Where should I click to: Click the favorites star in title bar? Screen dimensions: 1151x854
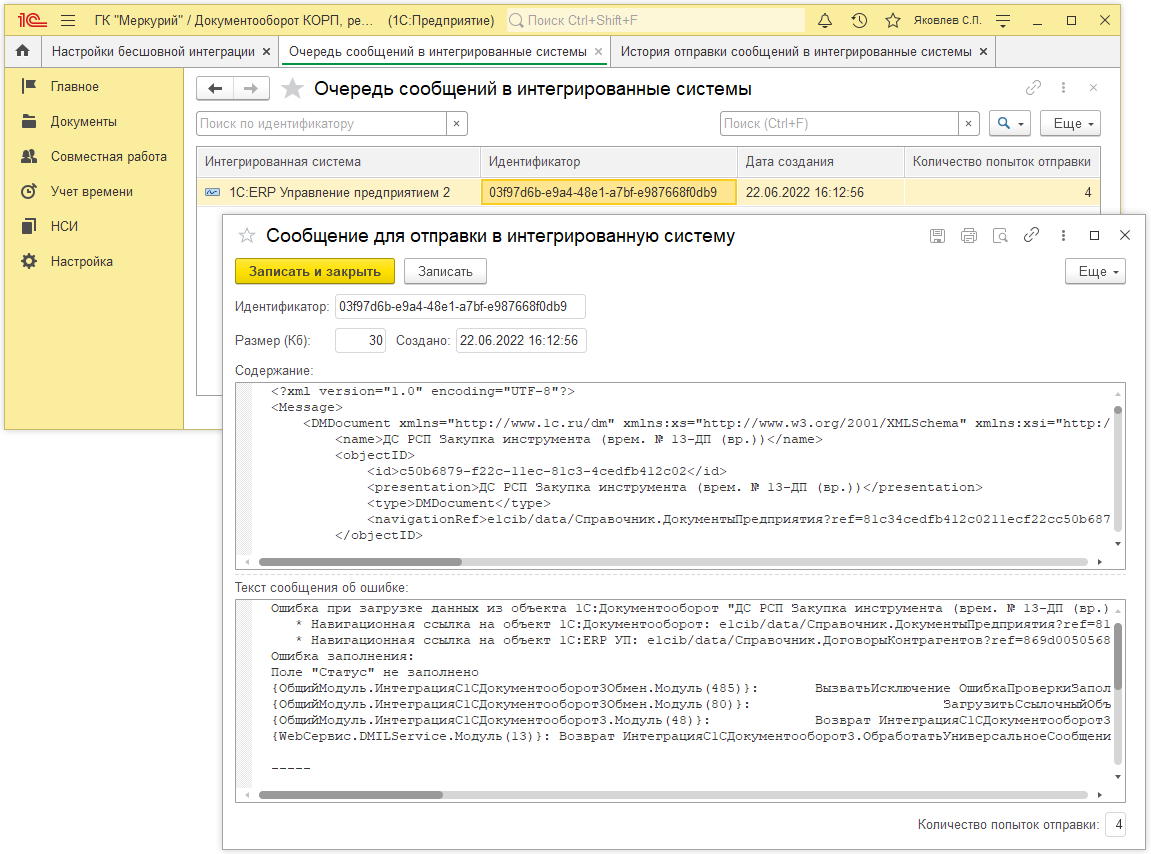pos(893,20)
